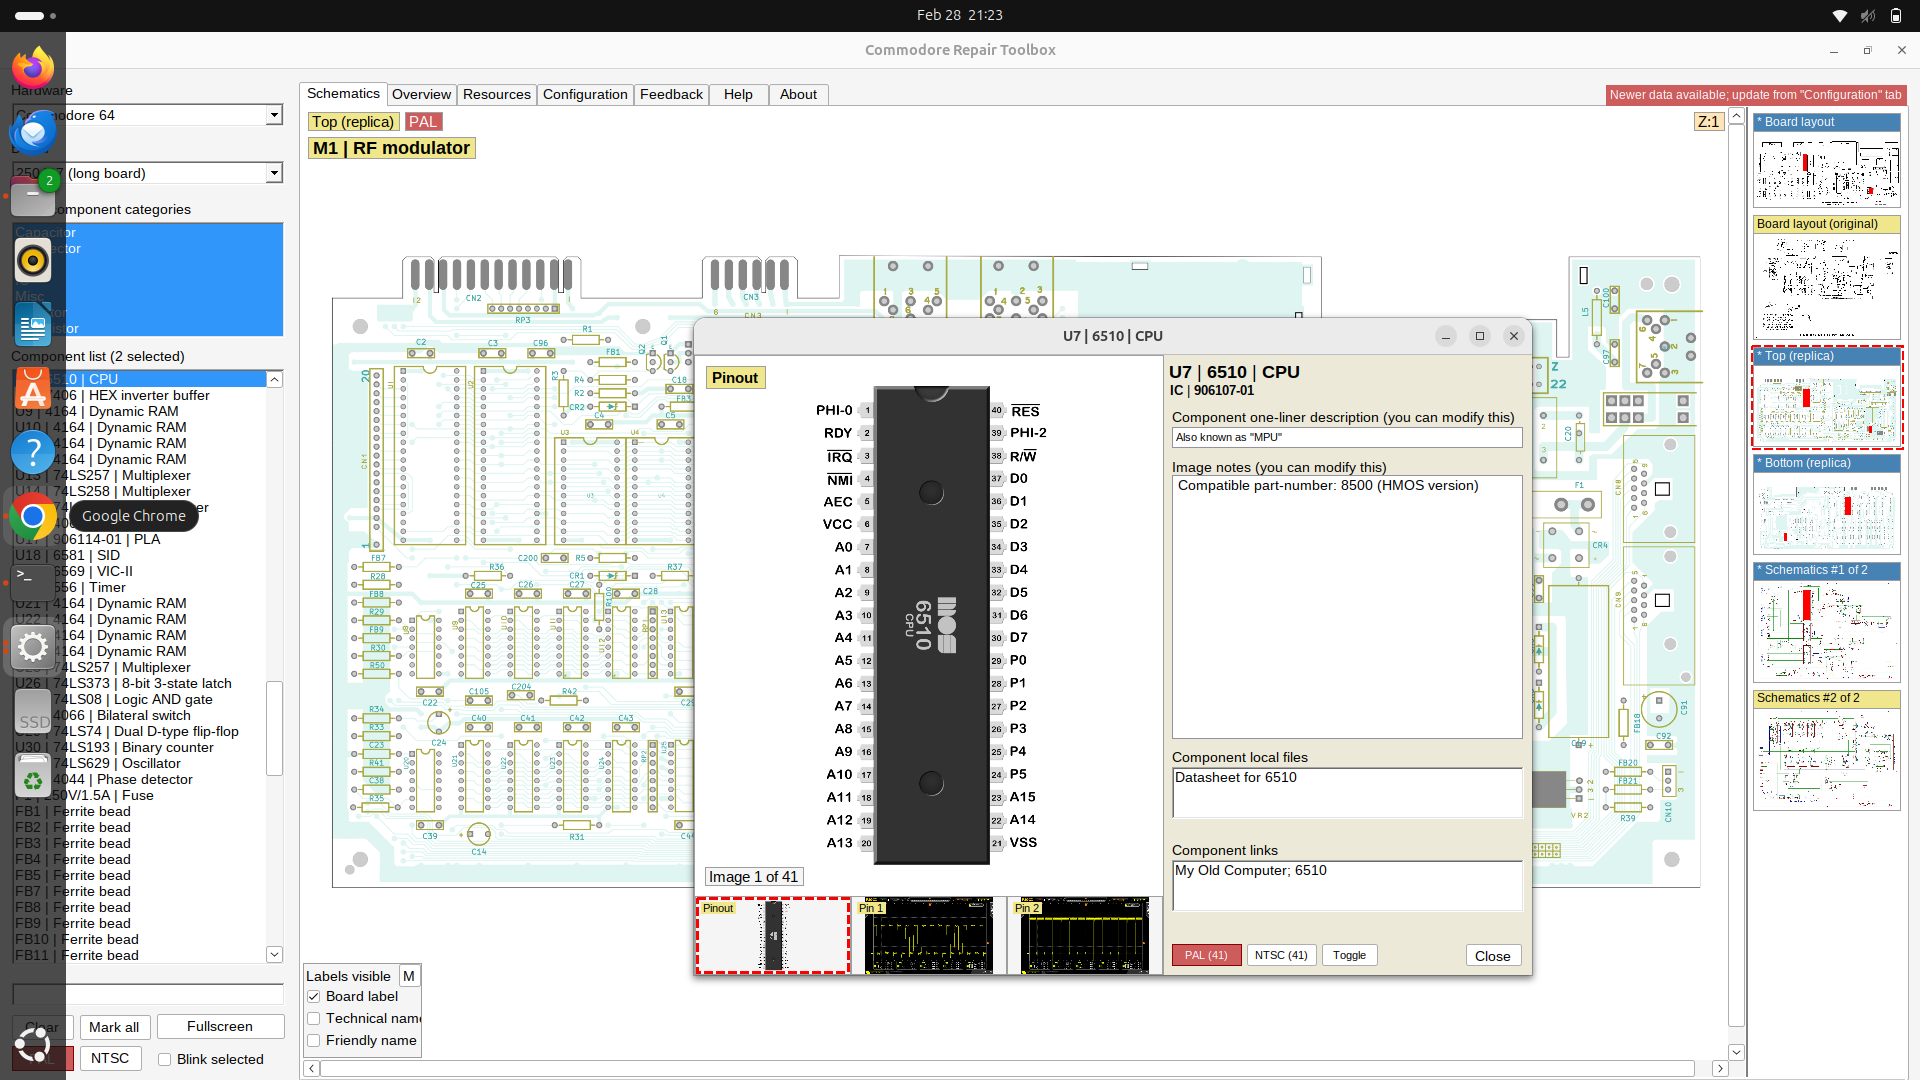Open Settings gear in dock
Image resolution: width=1920 pixels, height=1080 pixels.
click(33, 647)
